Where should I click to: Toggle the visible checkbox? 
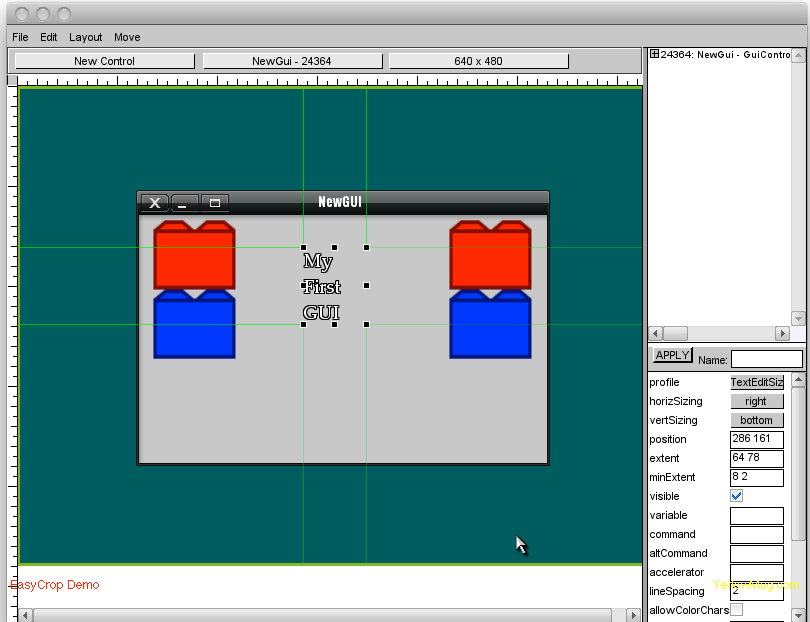pos(737,496)
